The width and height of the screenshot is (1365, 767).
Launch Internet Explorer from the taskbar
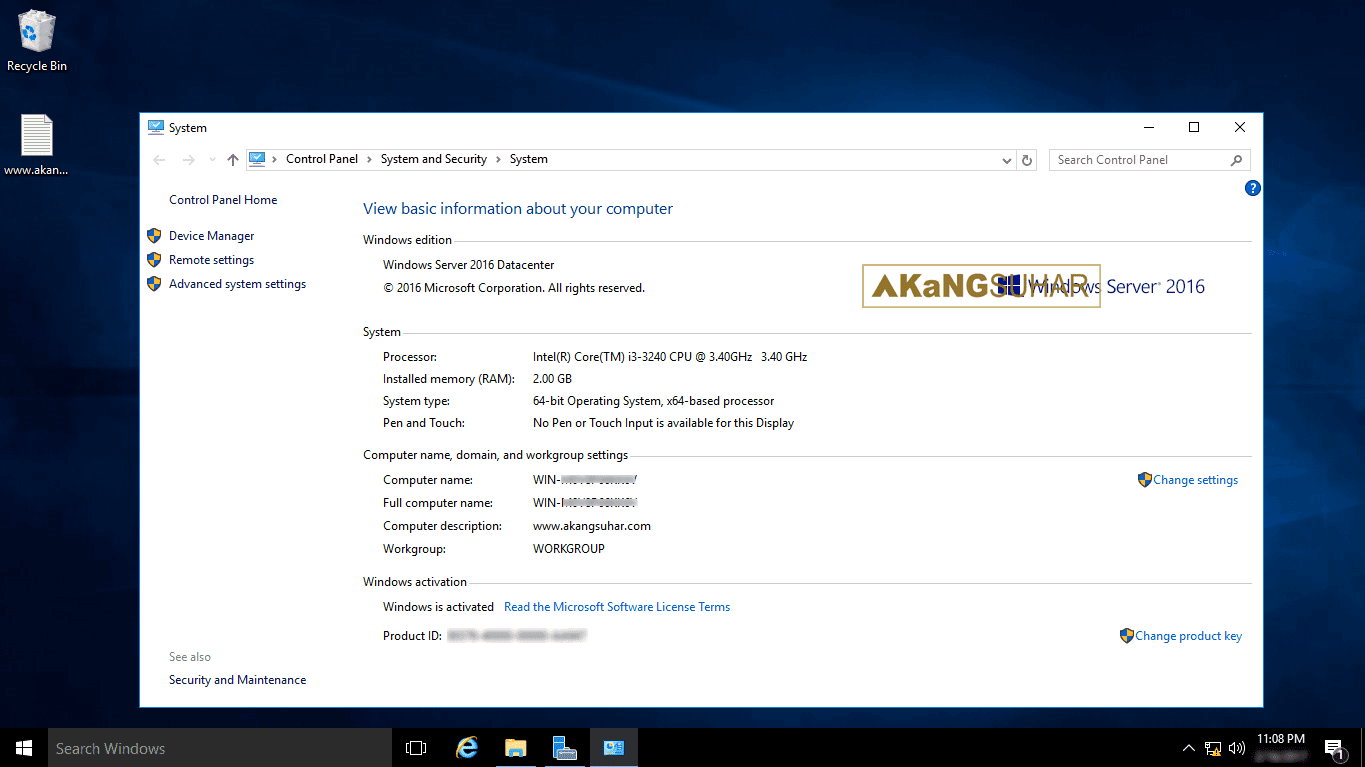pos(465,747)
